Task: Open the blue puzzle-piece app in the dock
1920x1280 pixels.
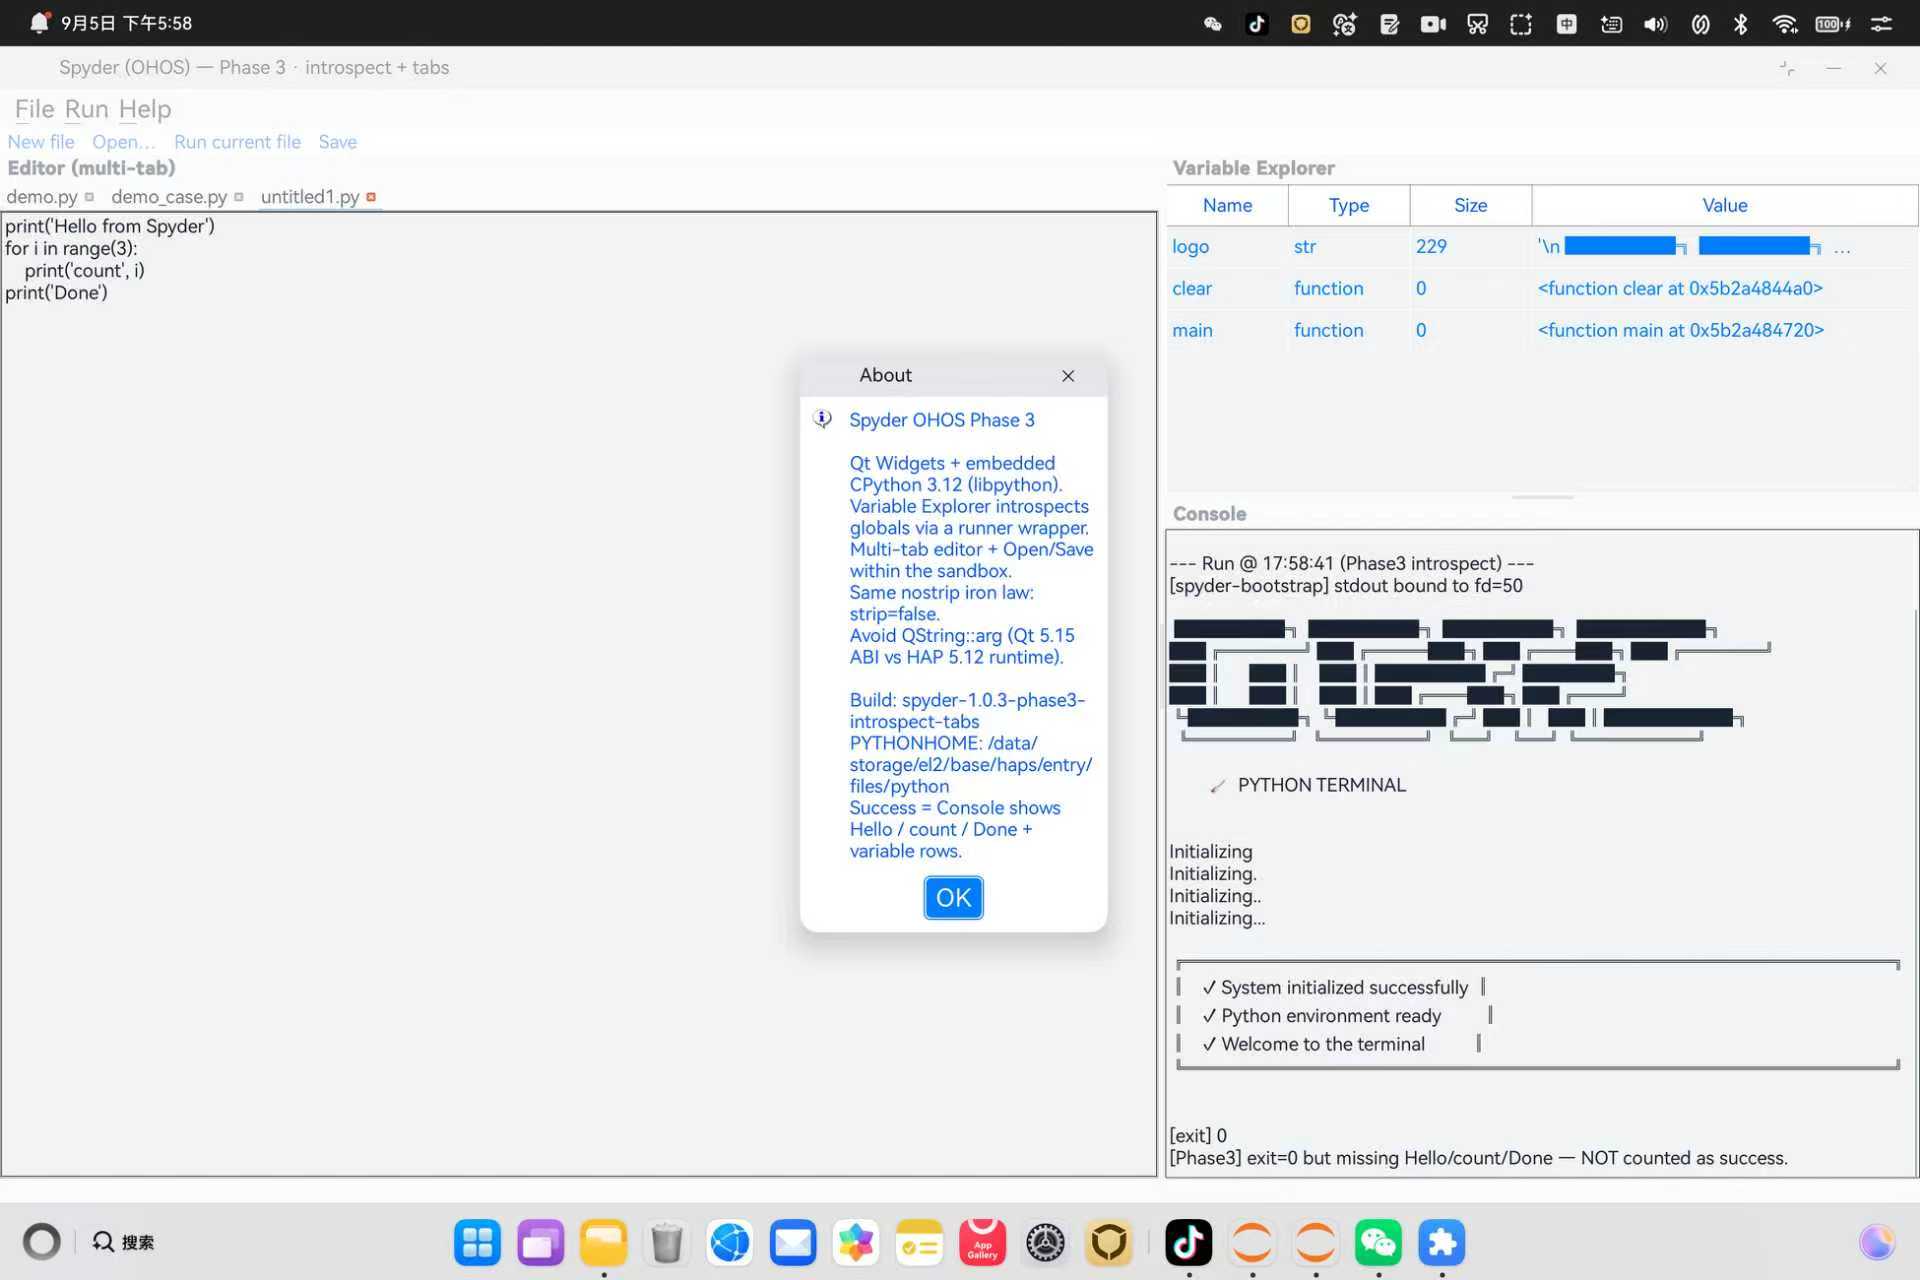Action: 1441,1243
